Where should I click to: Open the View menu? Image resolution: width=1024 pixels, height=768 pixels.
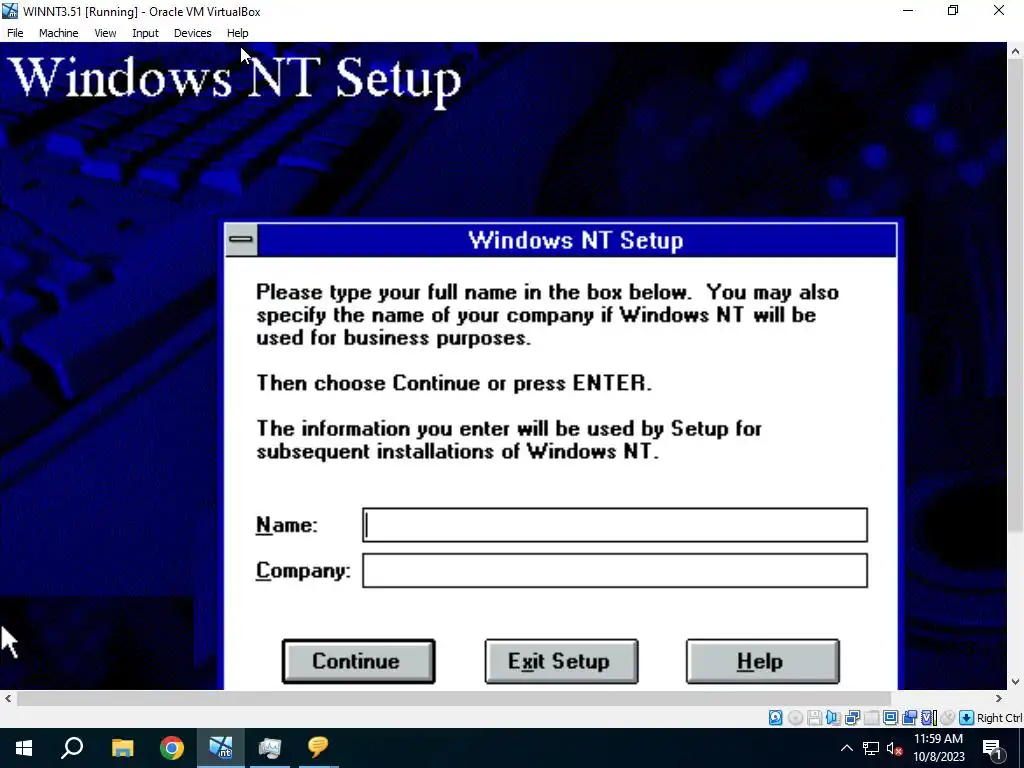105,33
